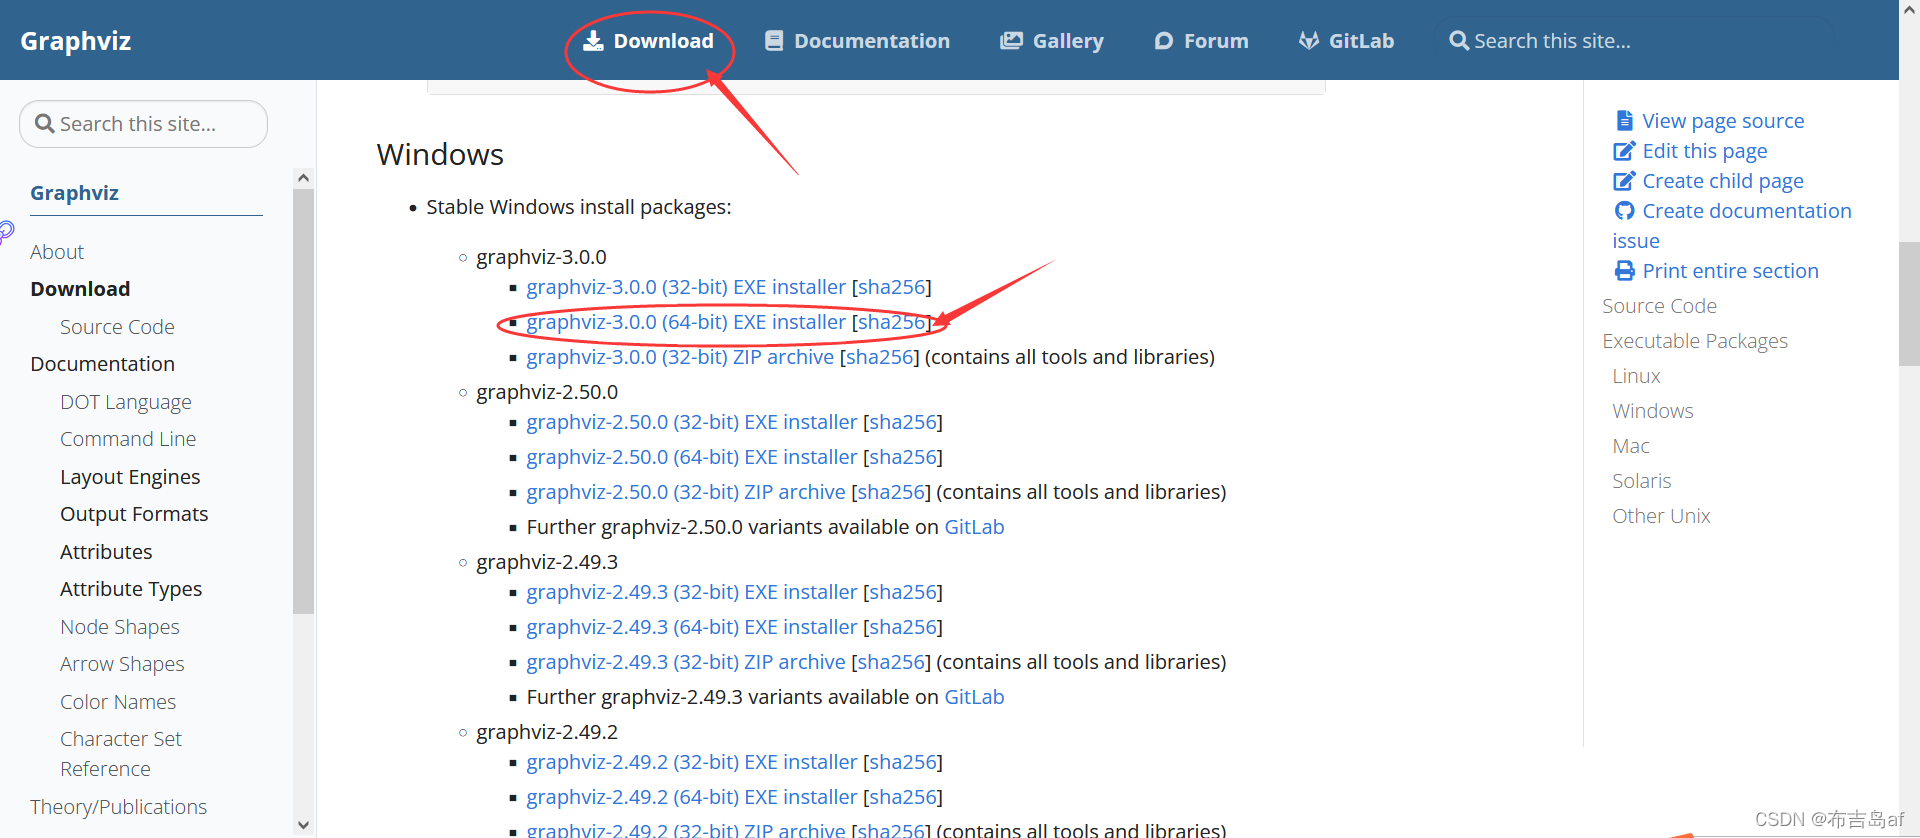Click the left sidebar scrollbar thumb
The width and height of the screenshot is (1920, 838).
(303, 400)
